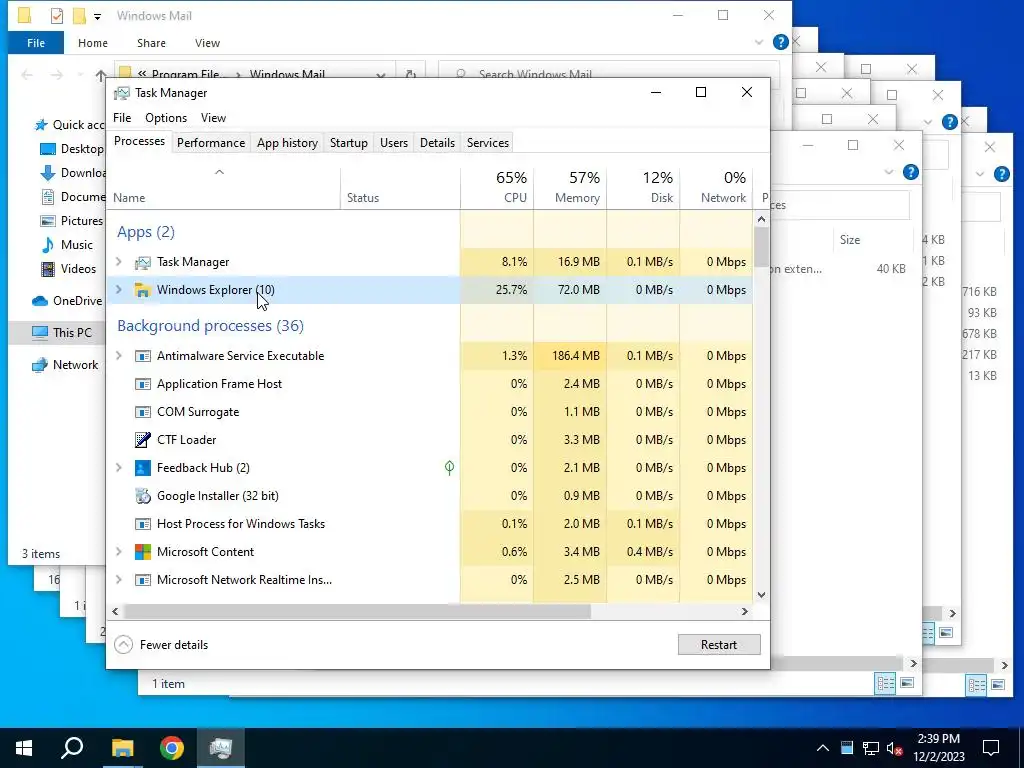
Task: Collapse to Fewer details
Action: (161, 645)
